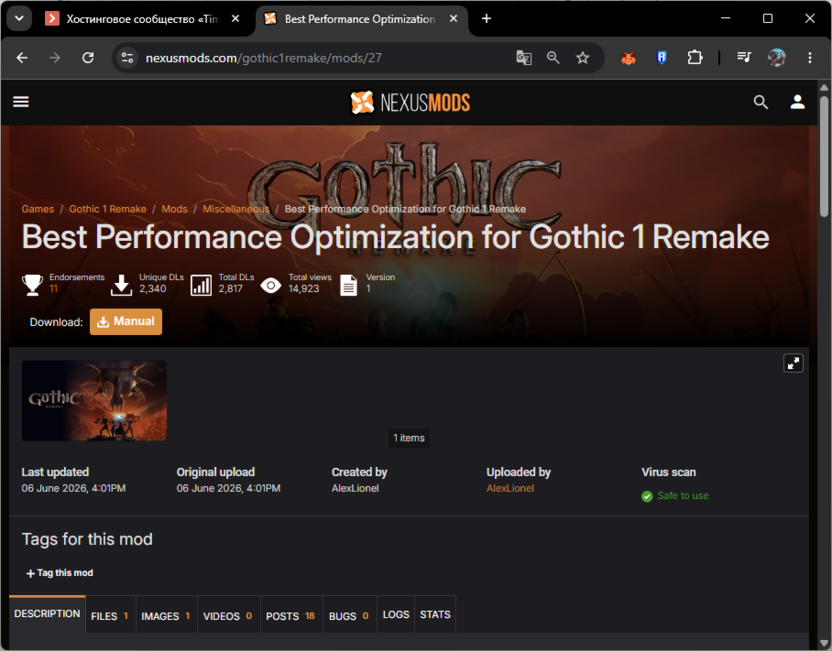
Task: Click the Unique DLs count 2,340
Action: click(153, 289)
